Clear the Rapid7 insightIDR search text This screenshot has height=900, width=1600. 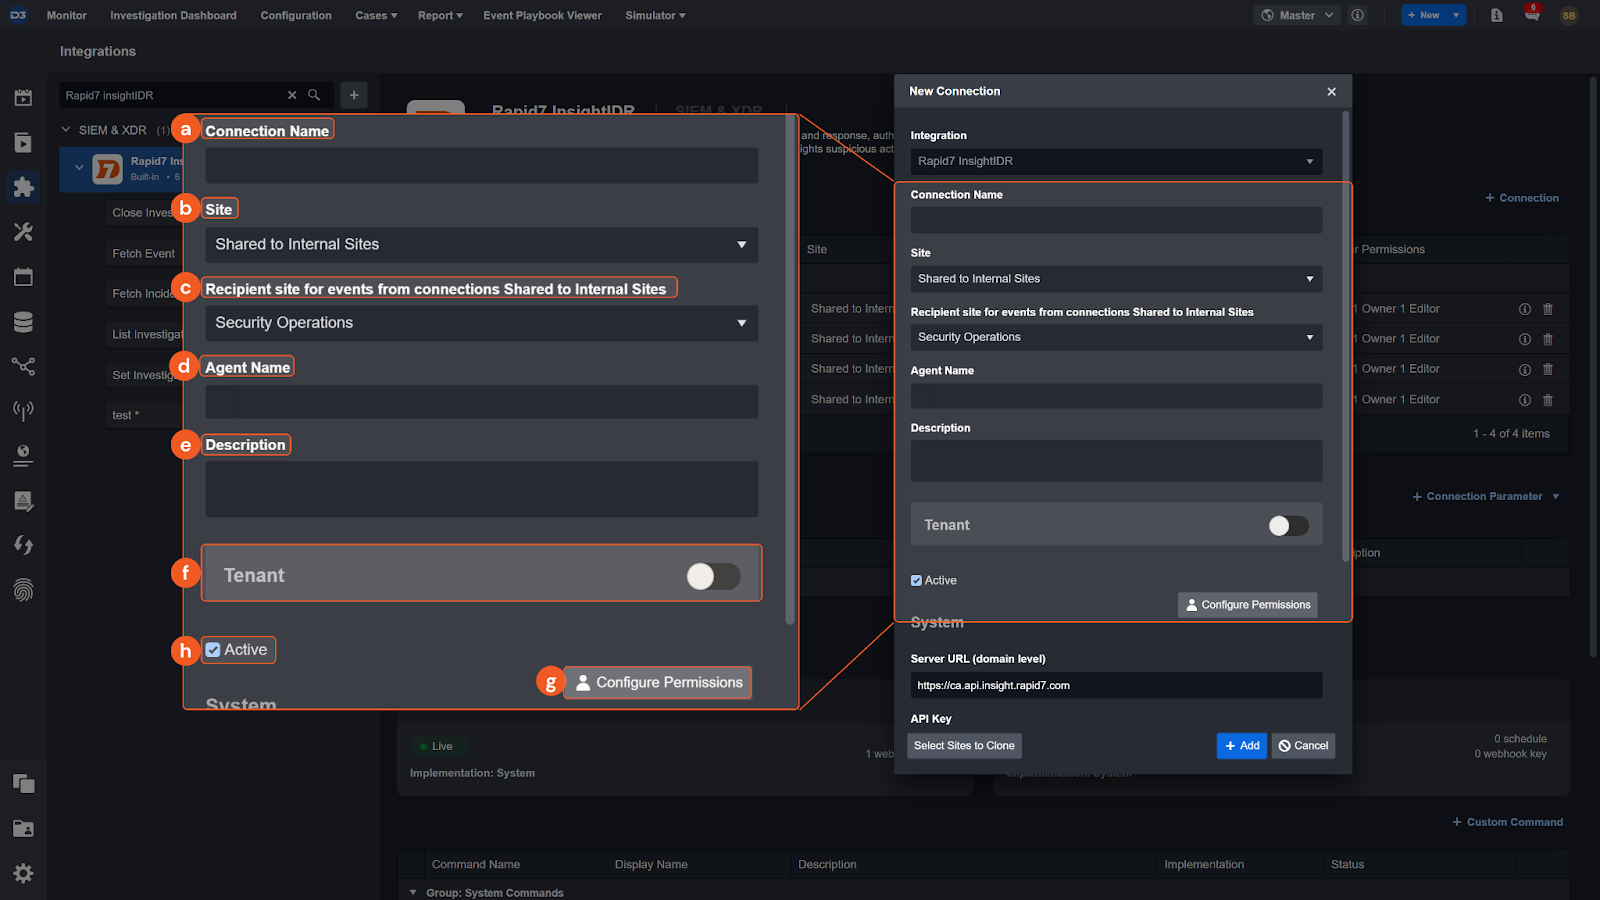[x=292, y=95]
